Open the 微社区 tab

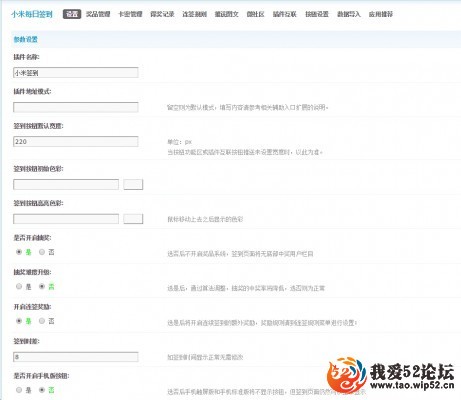pos(256,14)
